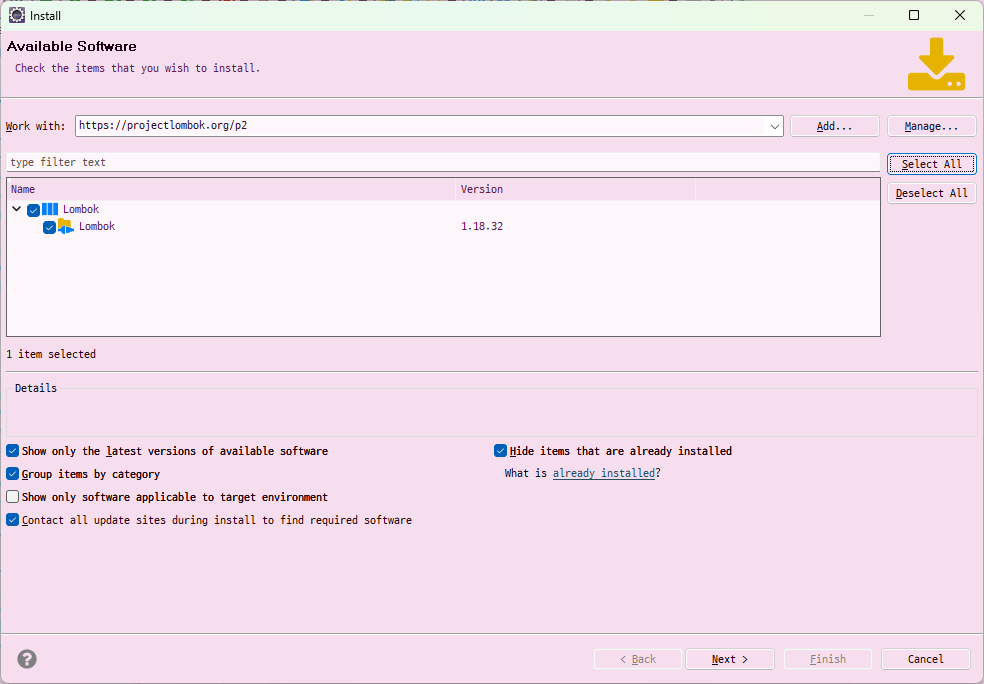984x684 pixels.
Task: Open Manage... software sites button
Action: tap(932, 126)
